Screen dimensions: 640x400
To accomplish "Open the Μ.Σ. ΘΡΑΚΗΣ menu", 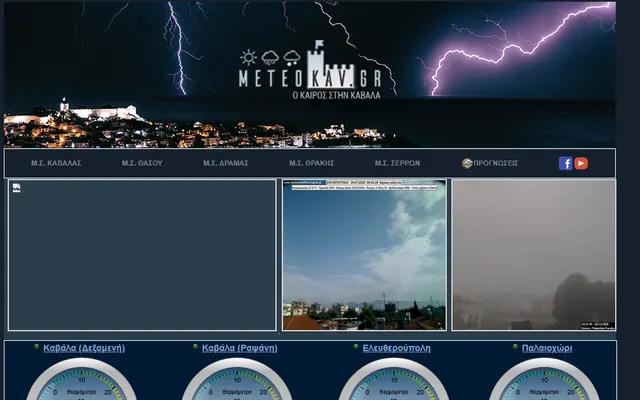I will point(312,163).
